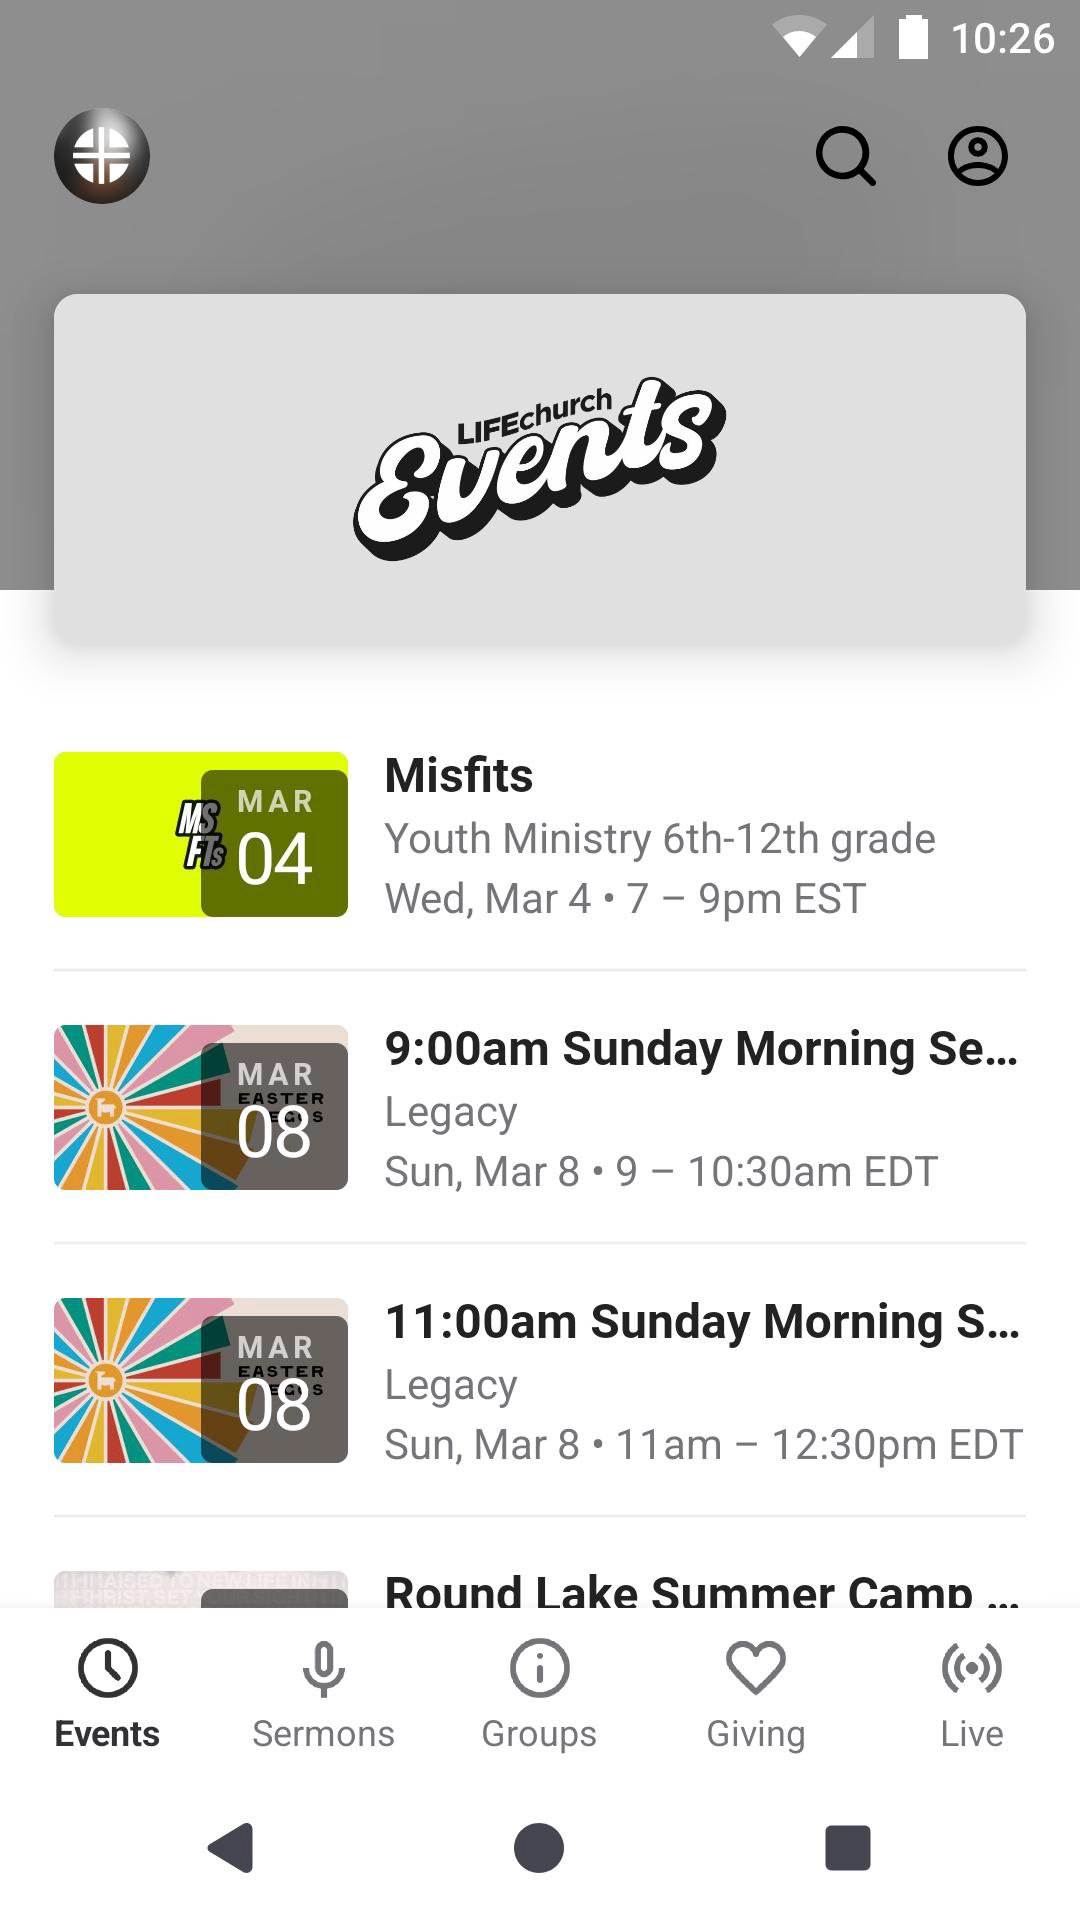Tap the Misfits Mar 04 thumbnail
This screenshot has width=1080, height=1920.
(201, 834)
